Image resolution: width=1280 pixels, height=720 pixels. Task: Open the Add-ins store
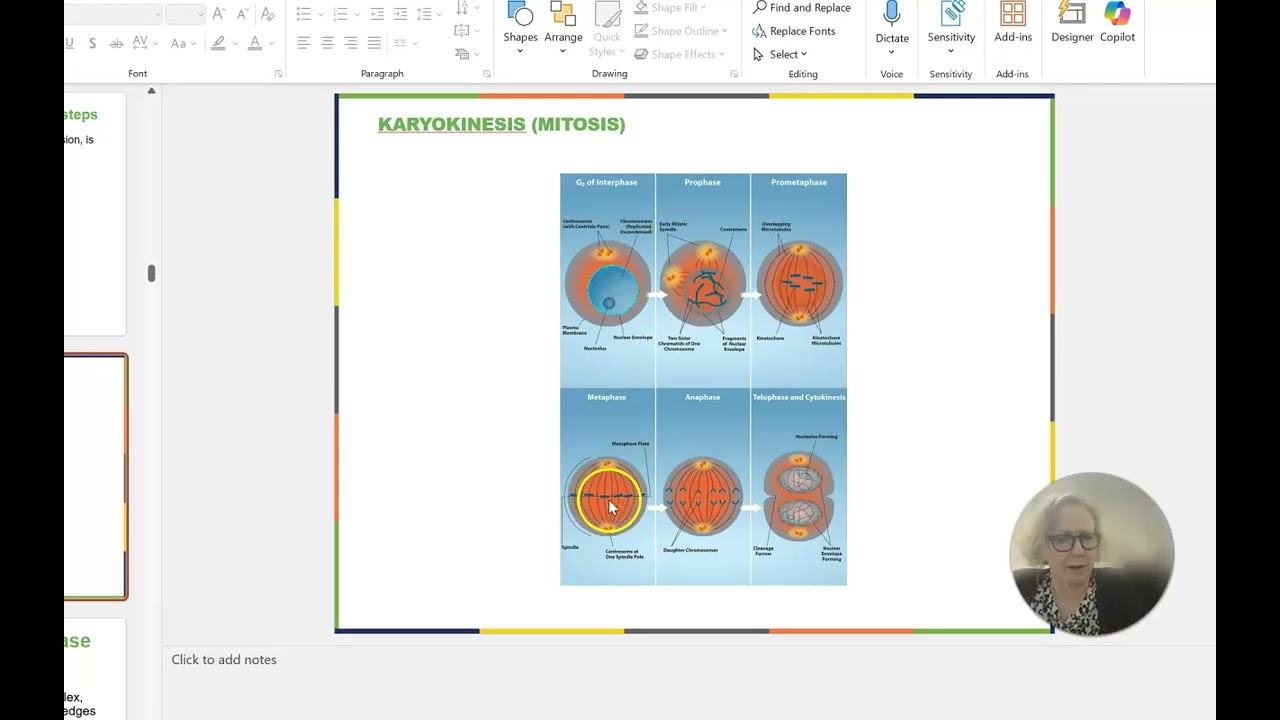pyautogui.click(x=1013, y=24)
